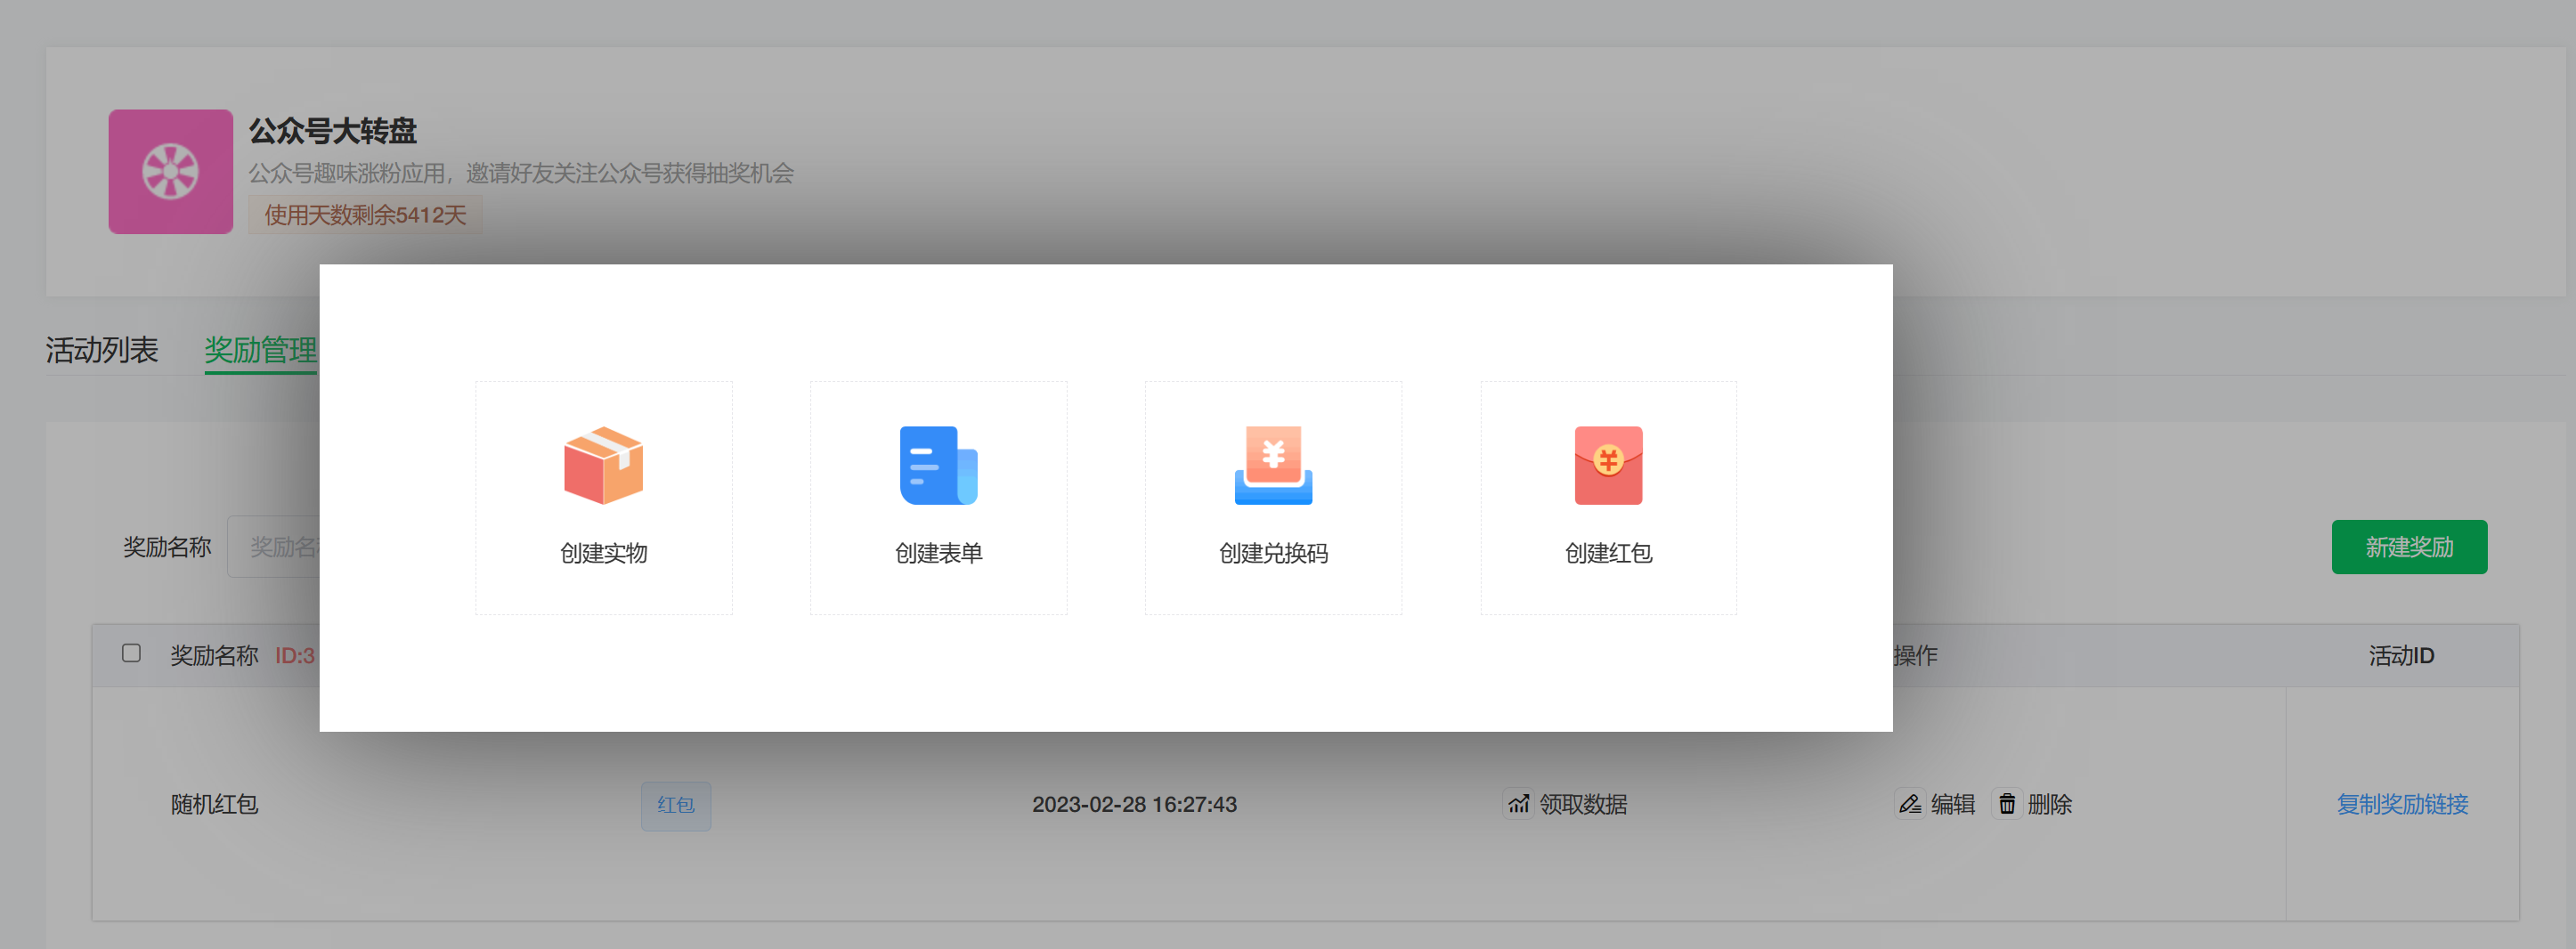Click the 创建实物 box icon
Viewport: 2576px width, 949px height.
coord(603,465)
